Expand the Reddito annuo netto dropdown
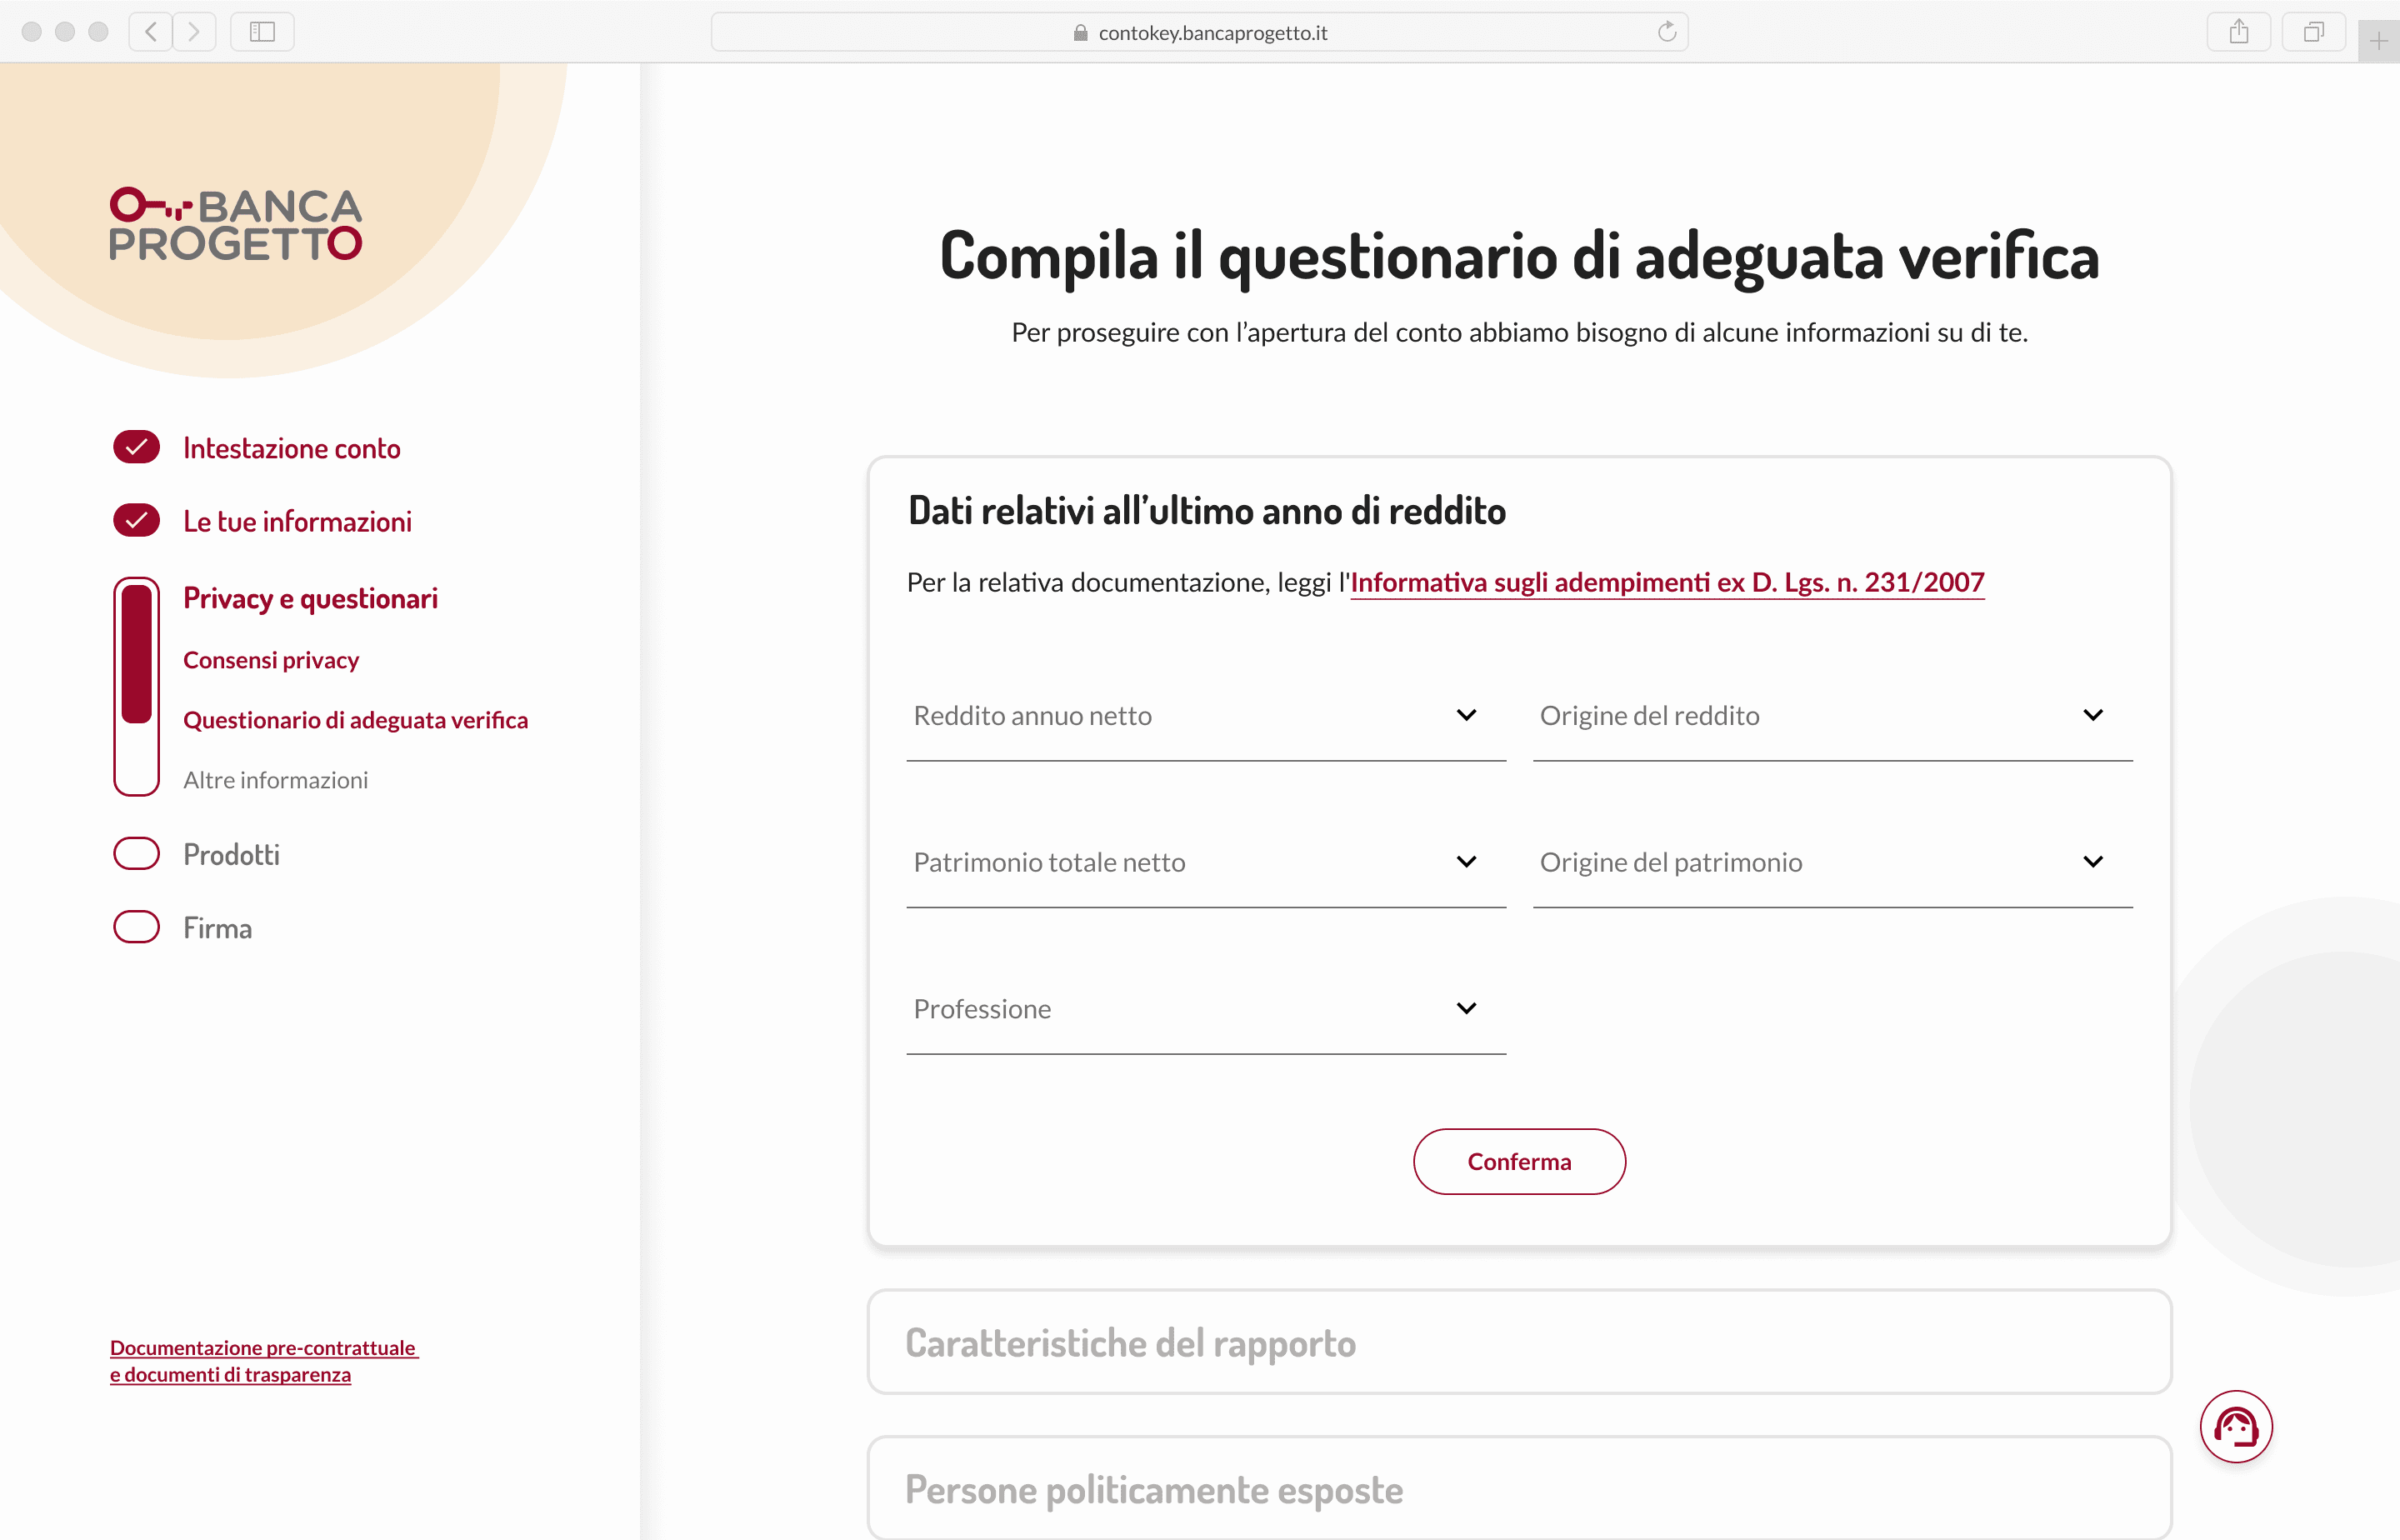2400x1540 pixels. tap(1205, 716)
